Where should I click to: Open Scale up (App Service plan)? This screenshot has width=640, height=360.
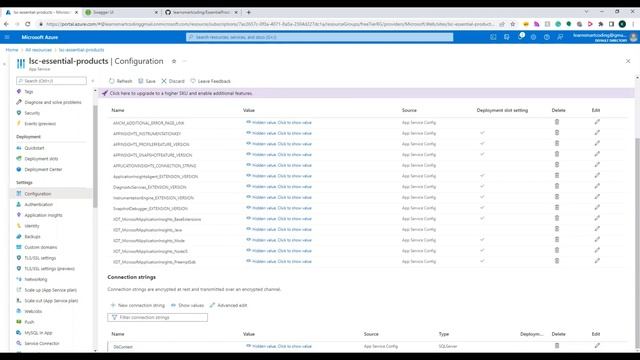tap(51, 290)
